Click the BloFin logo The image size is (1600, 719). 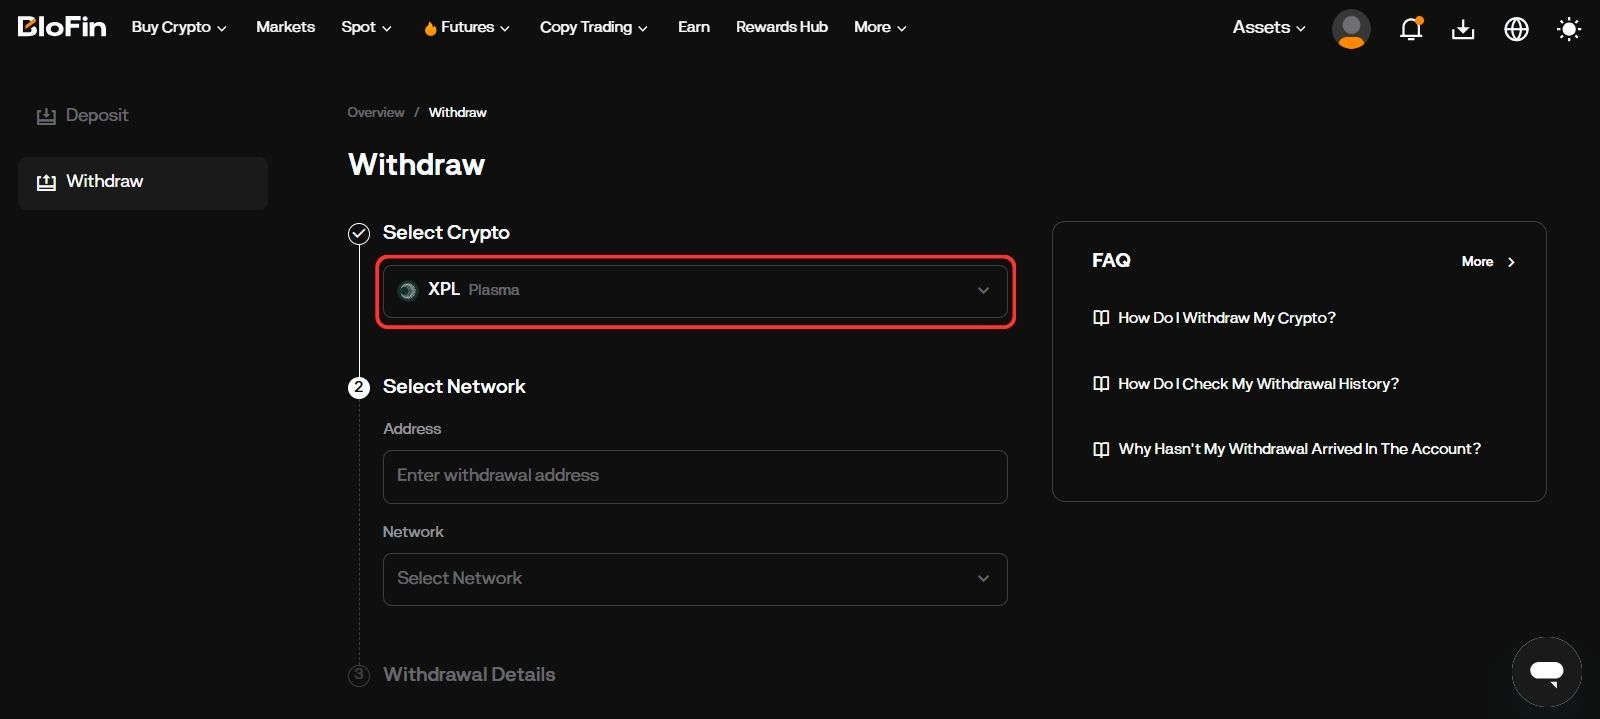coord(62,27)
